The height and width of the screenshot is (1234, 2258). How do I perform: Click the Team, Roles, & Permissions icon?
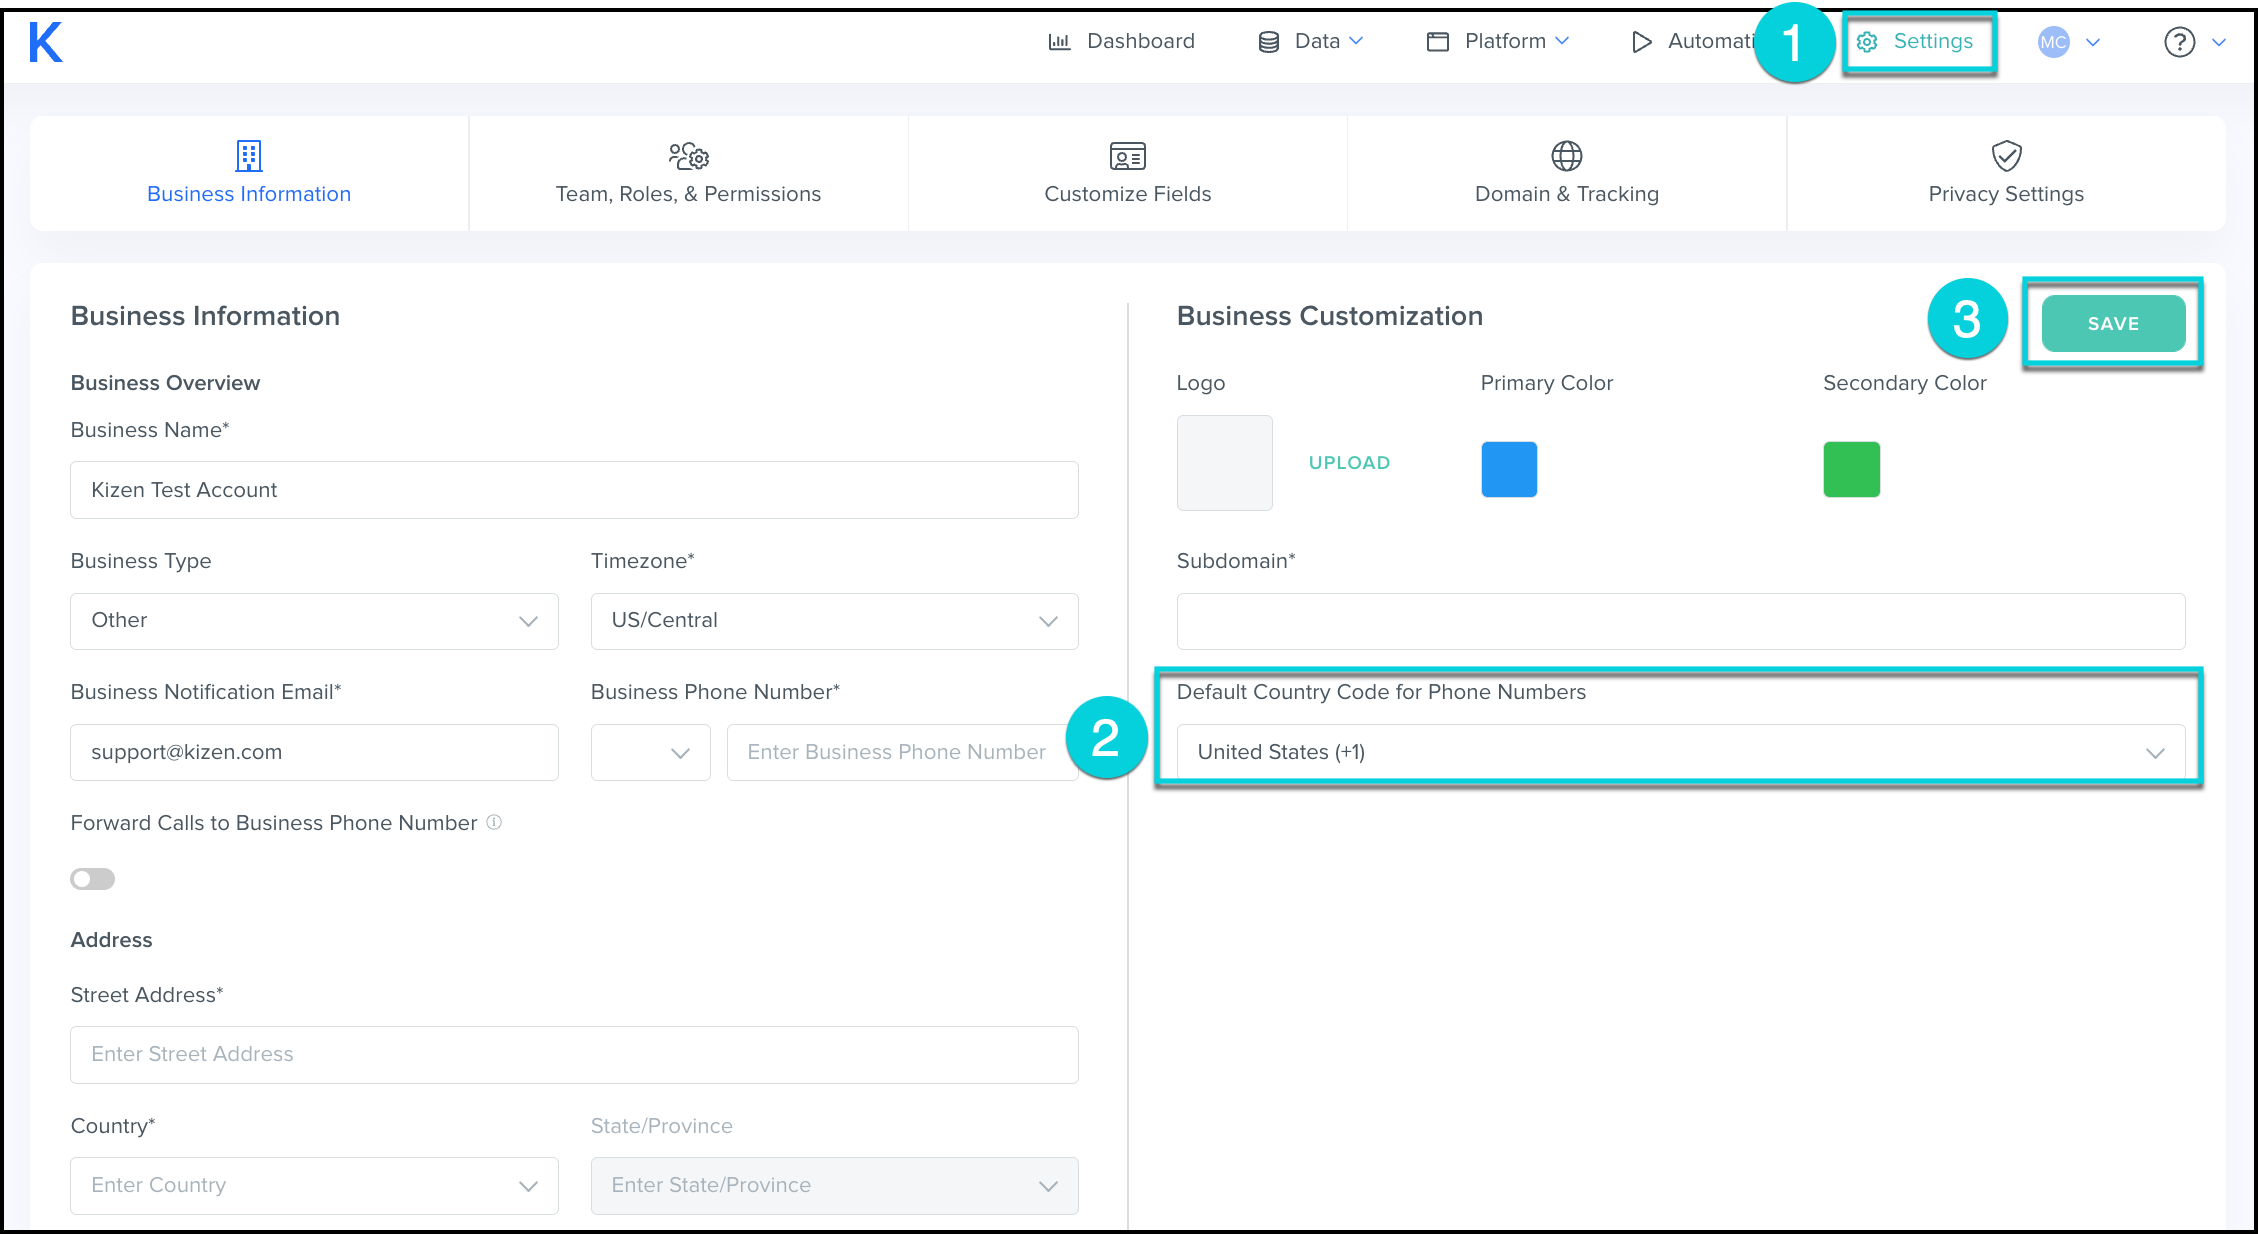point(688,156)
